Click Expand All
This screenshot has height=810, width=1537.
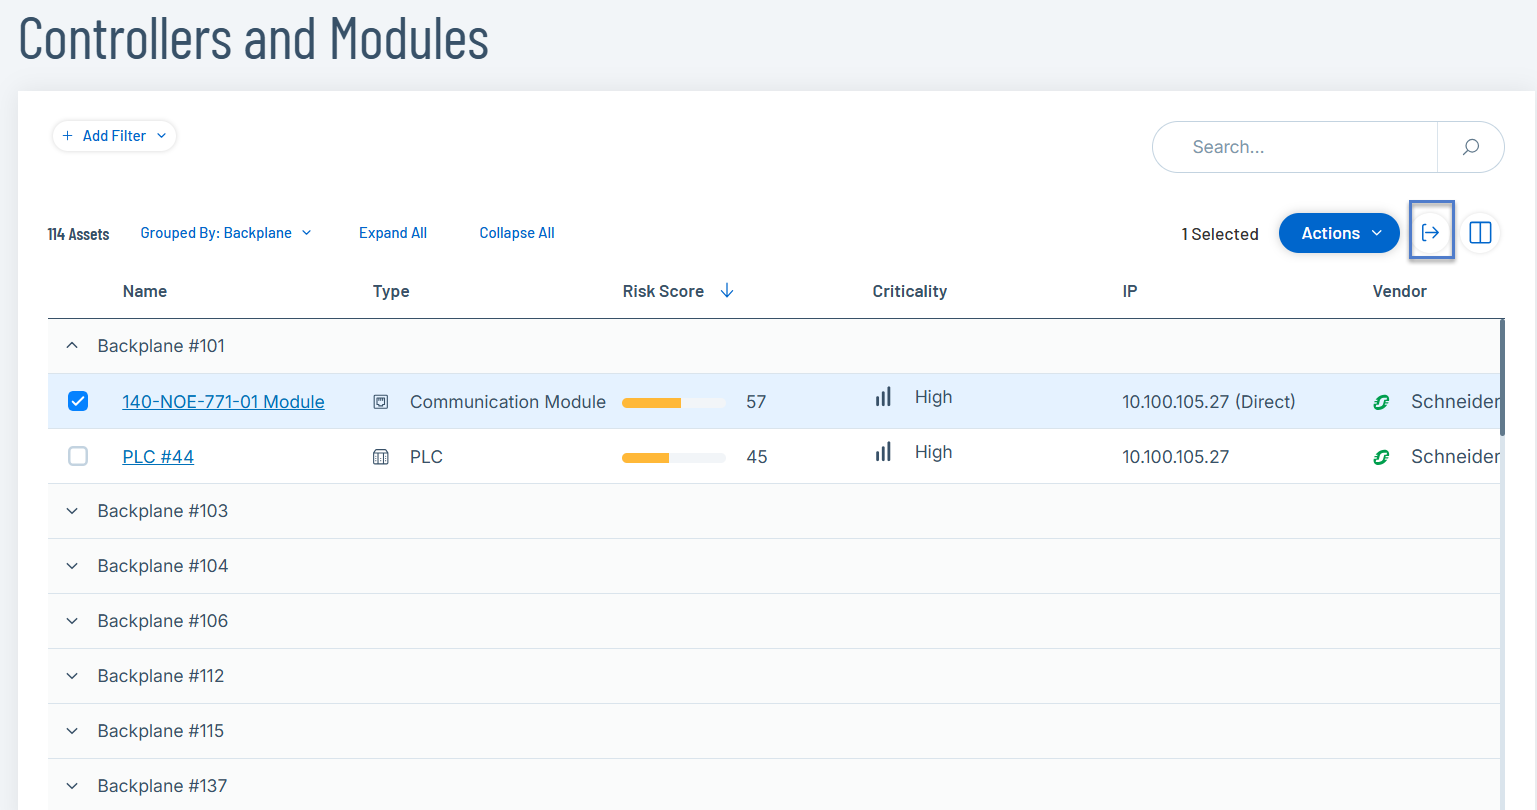pyautogui.click(x=393, y=233)
